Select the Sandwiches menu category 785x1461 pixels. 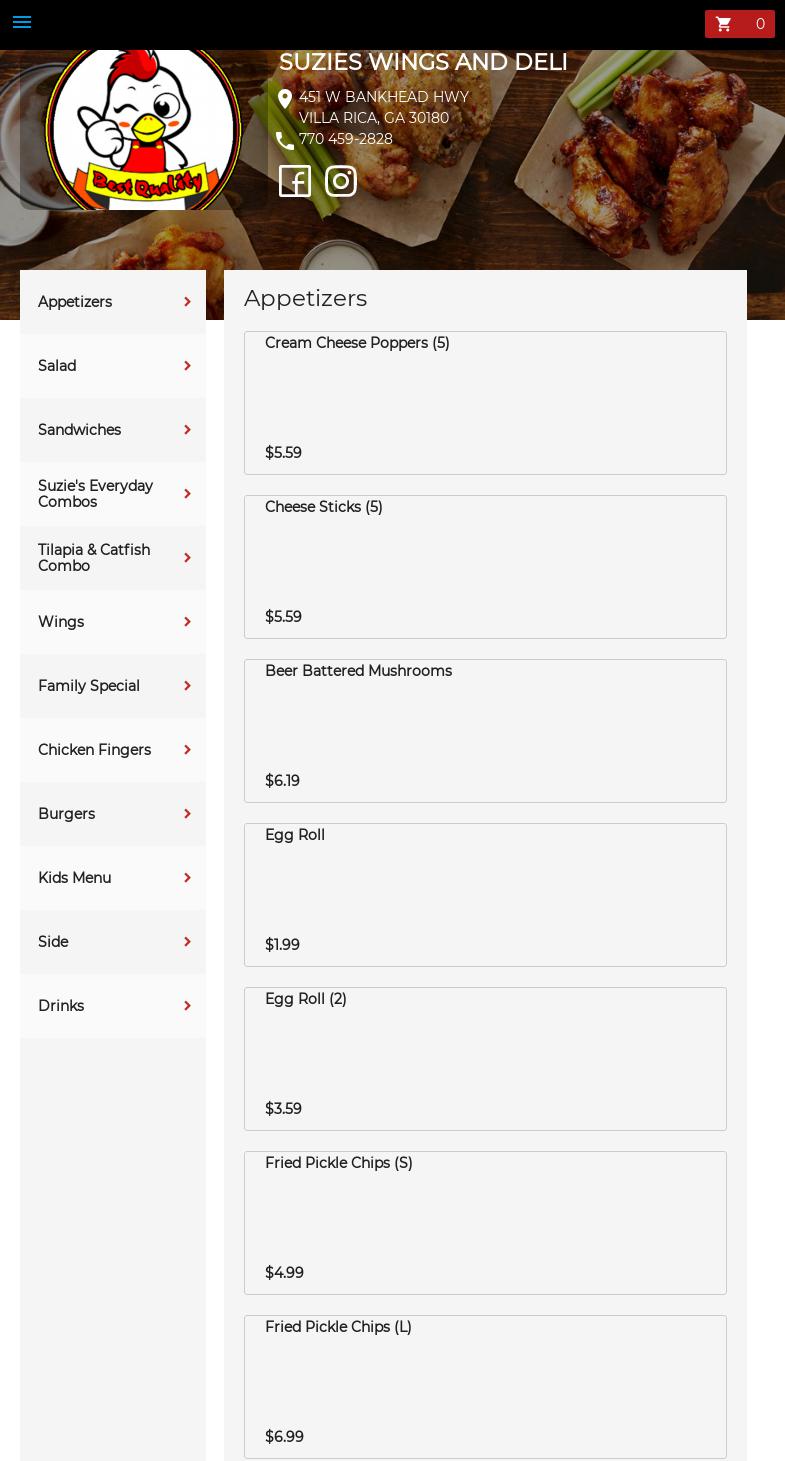click(x=80, y=430)
